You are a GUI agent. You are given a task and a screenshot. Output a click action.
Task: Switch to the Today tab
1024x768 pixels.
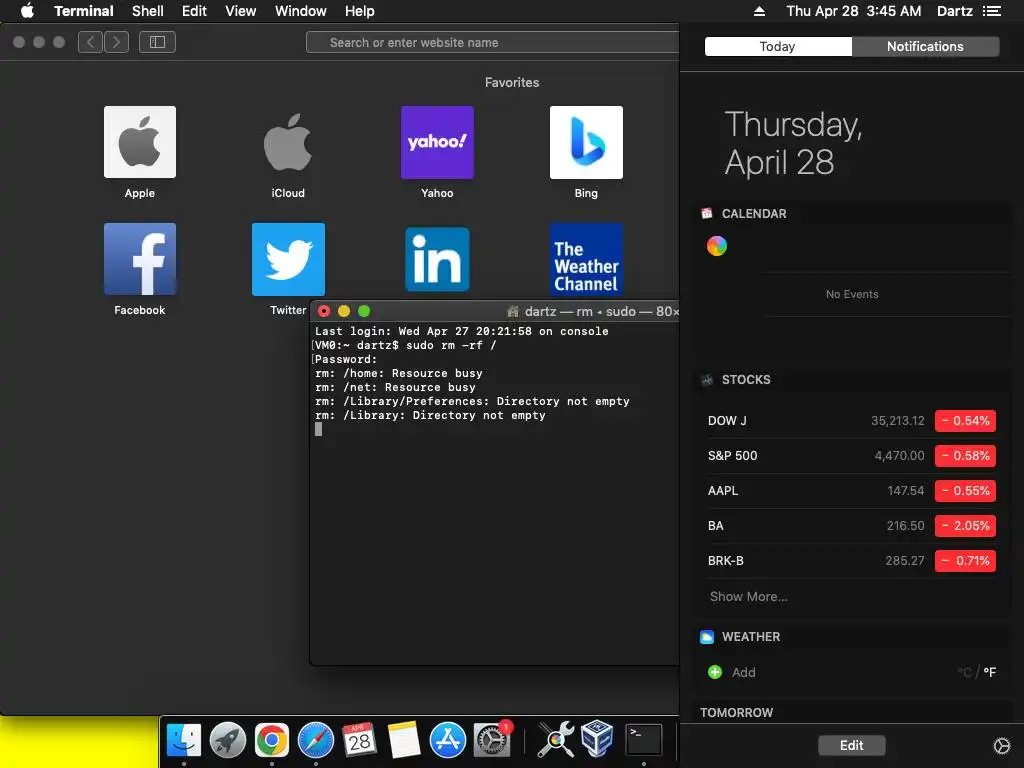(x=778, y=46)
